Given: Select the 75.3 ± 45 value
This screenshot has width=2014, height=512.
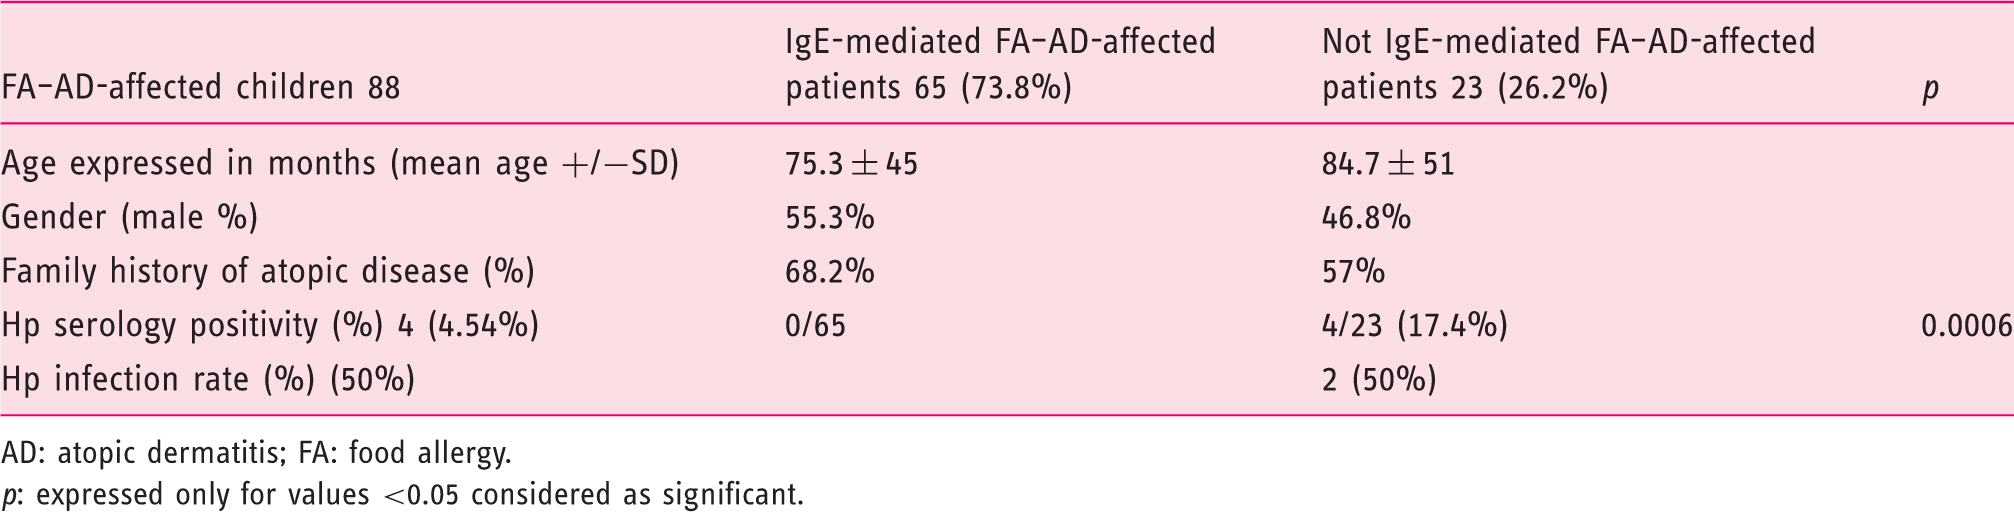Looking at the screenshot, I should point(851,164).
